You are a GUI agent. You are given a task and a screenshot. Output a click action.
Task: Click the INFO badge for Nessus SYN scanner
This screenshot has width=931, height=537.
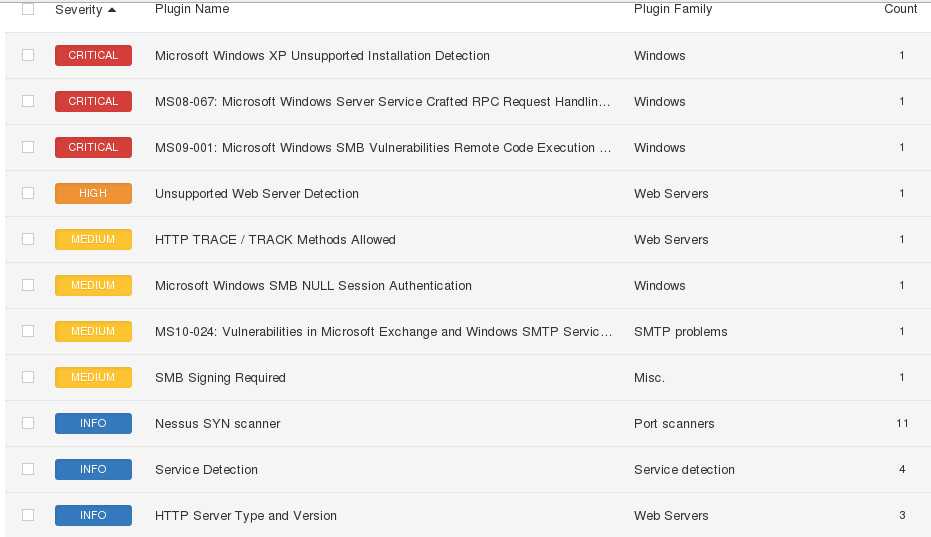[93, 424]
